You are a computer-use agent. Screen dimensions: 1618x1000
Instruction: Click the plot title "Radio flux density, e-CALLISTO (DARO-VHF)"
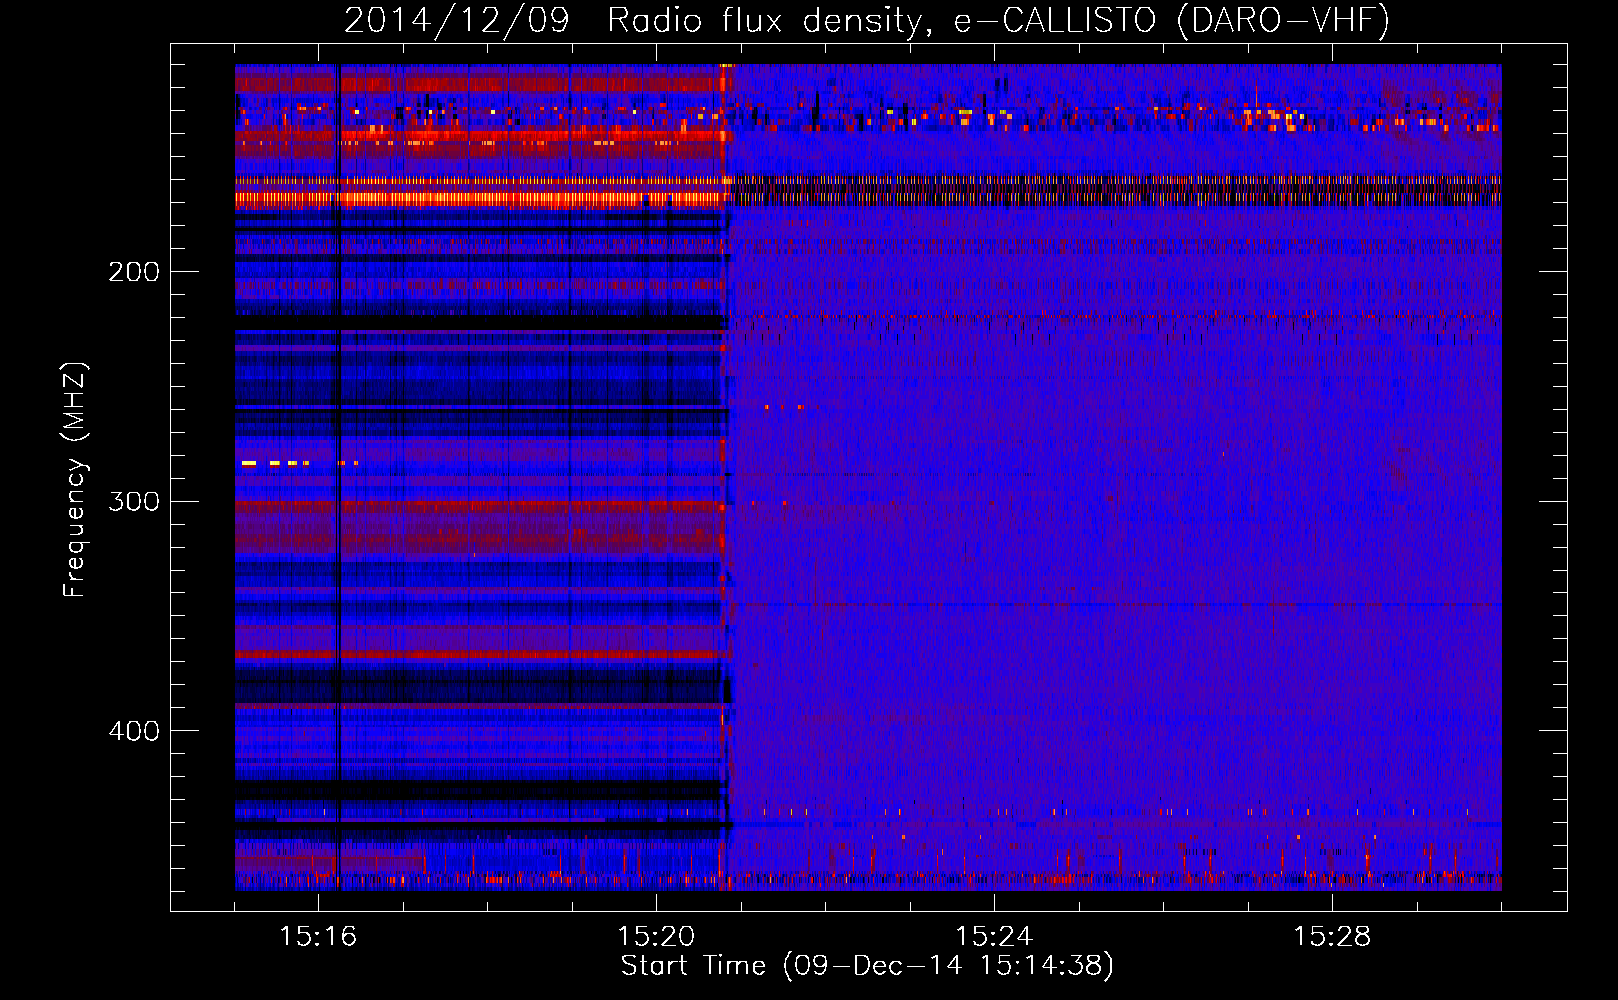coord(998,20)
